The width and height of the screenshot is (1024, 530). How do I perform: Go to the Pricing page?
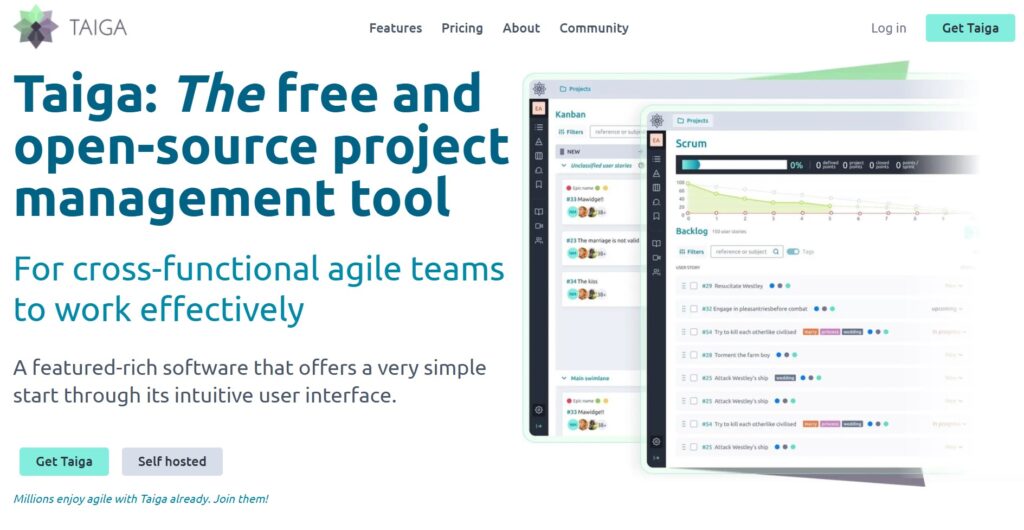click(x=462, y=28)
